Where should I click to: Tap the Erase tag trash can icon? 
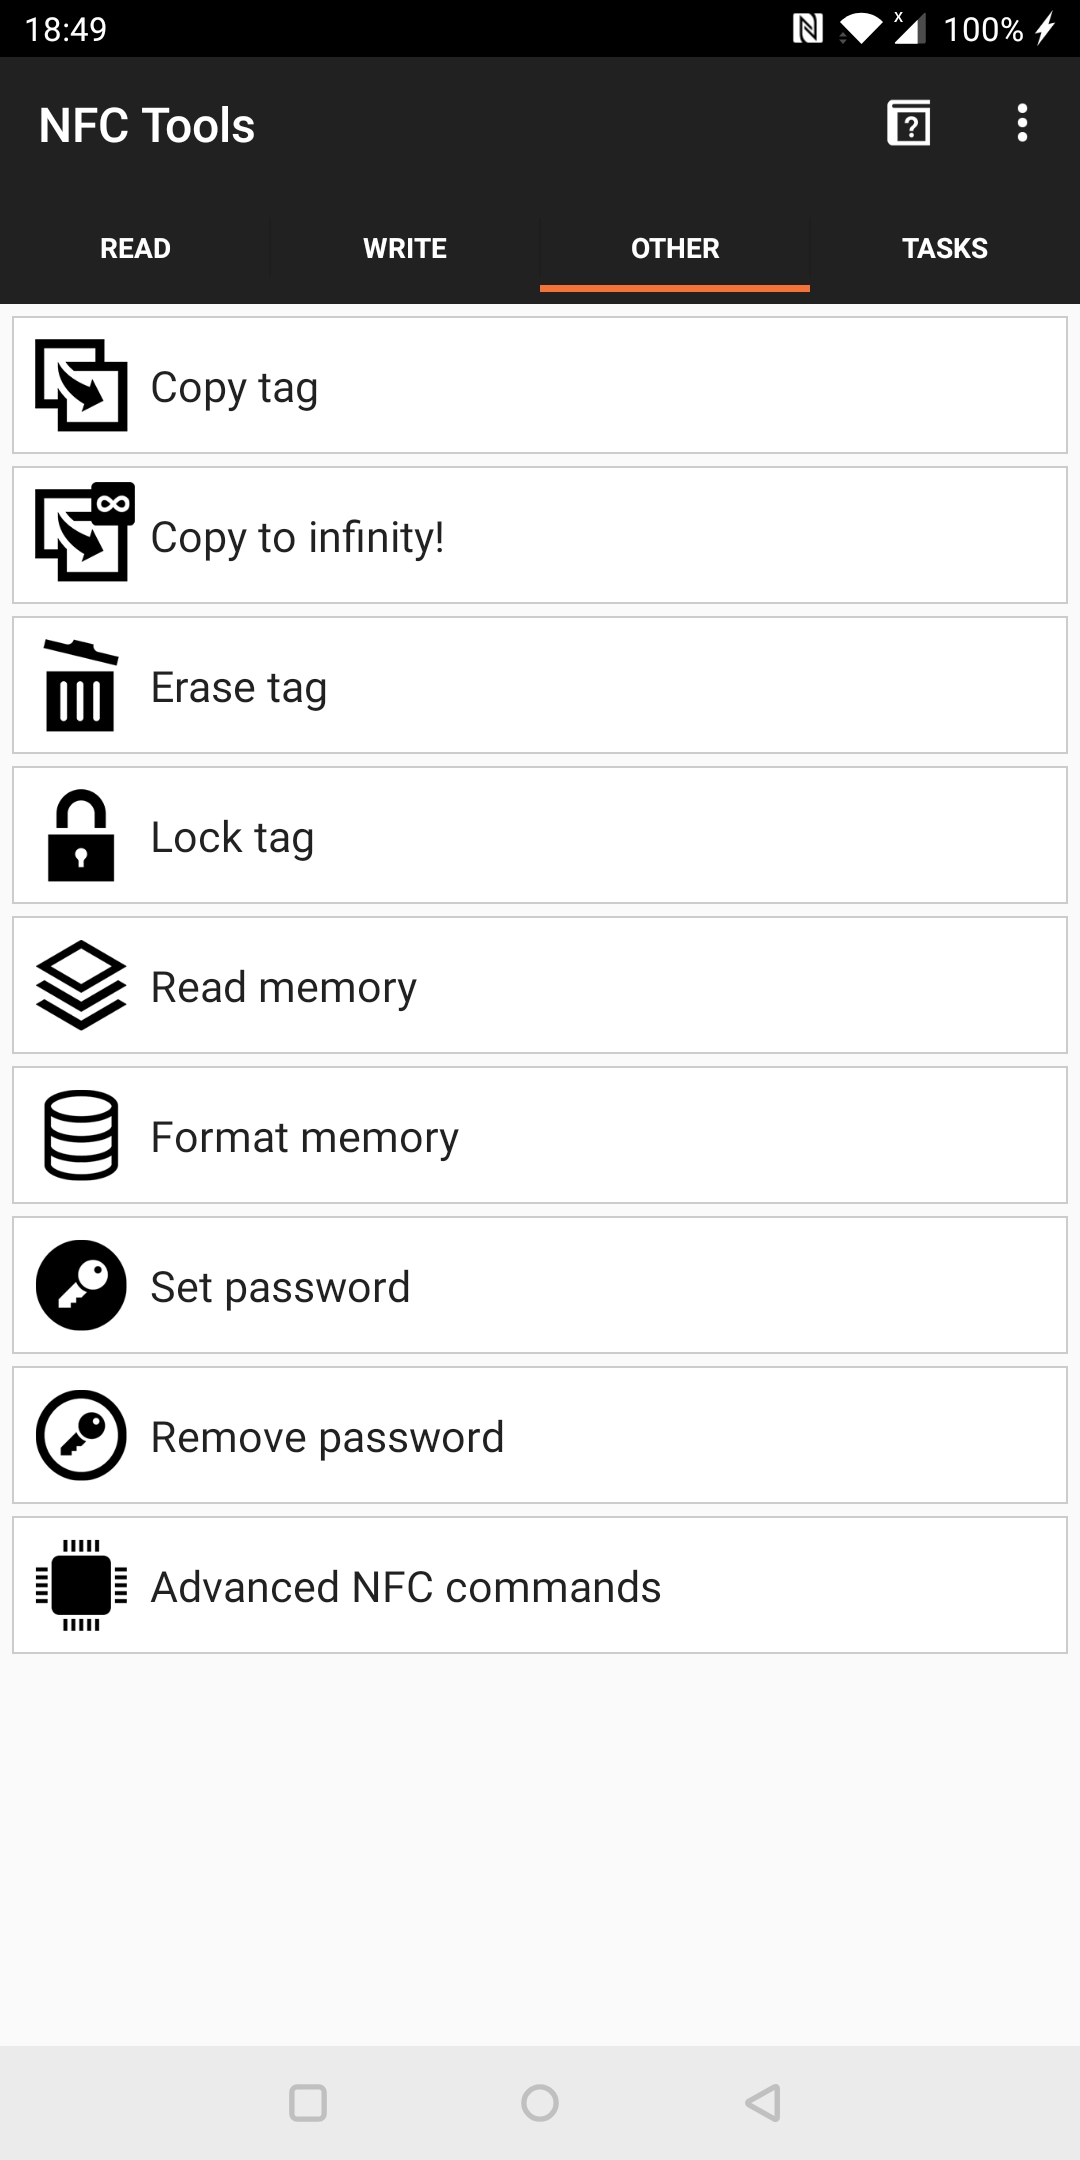81,686
